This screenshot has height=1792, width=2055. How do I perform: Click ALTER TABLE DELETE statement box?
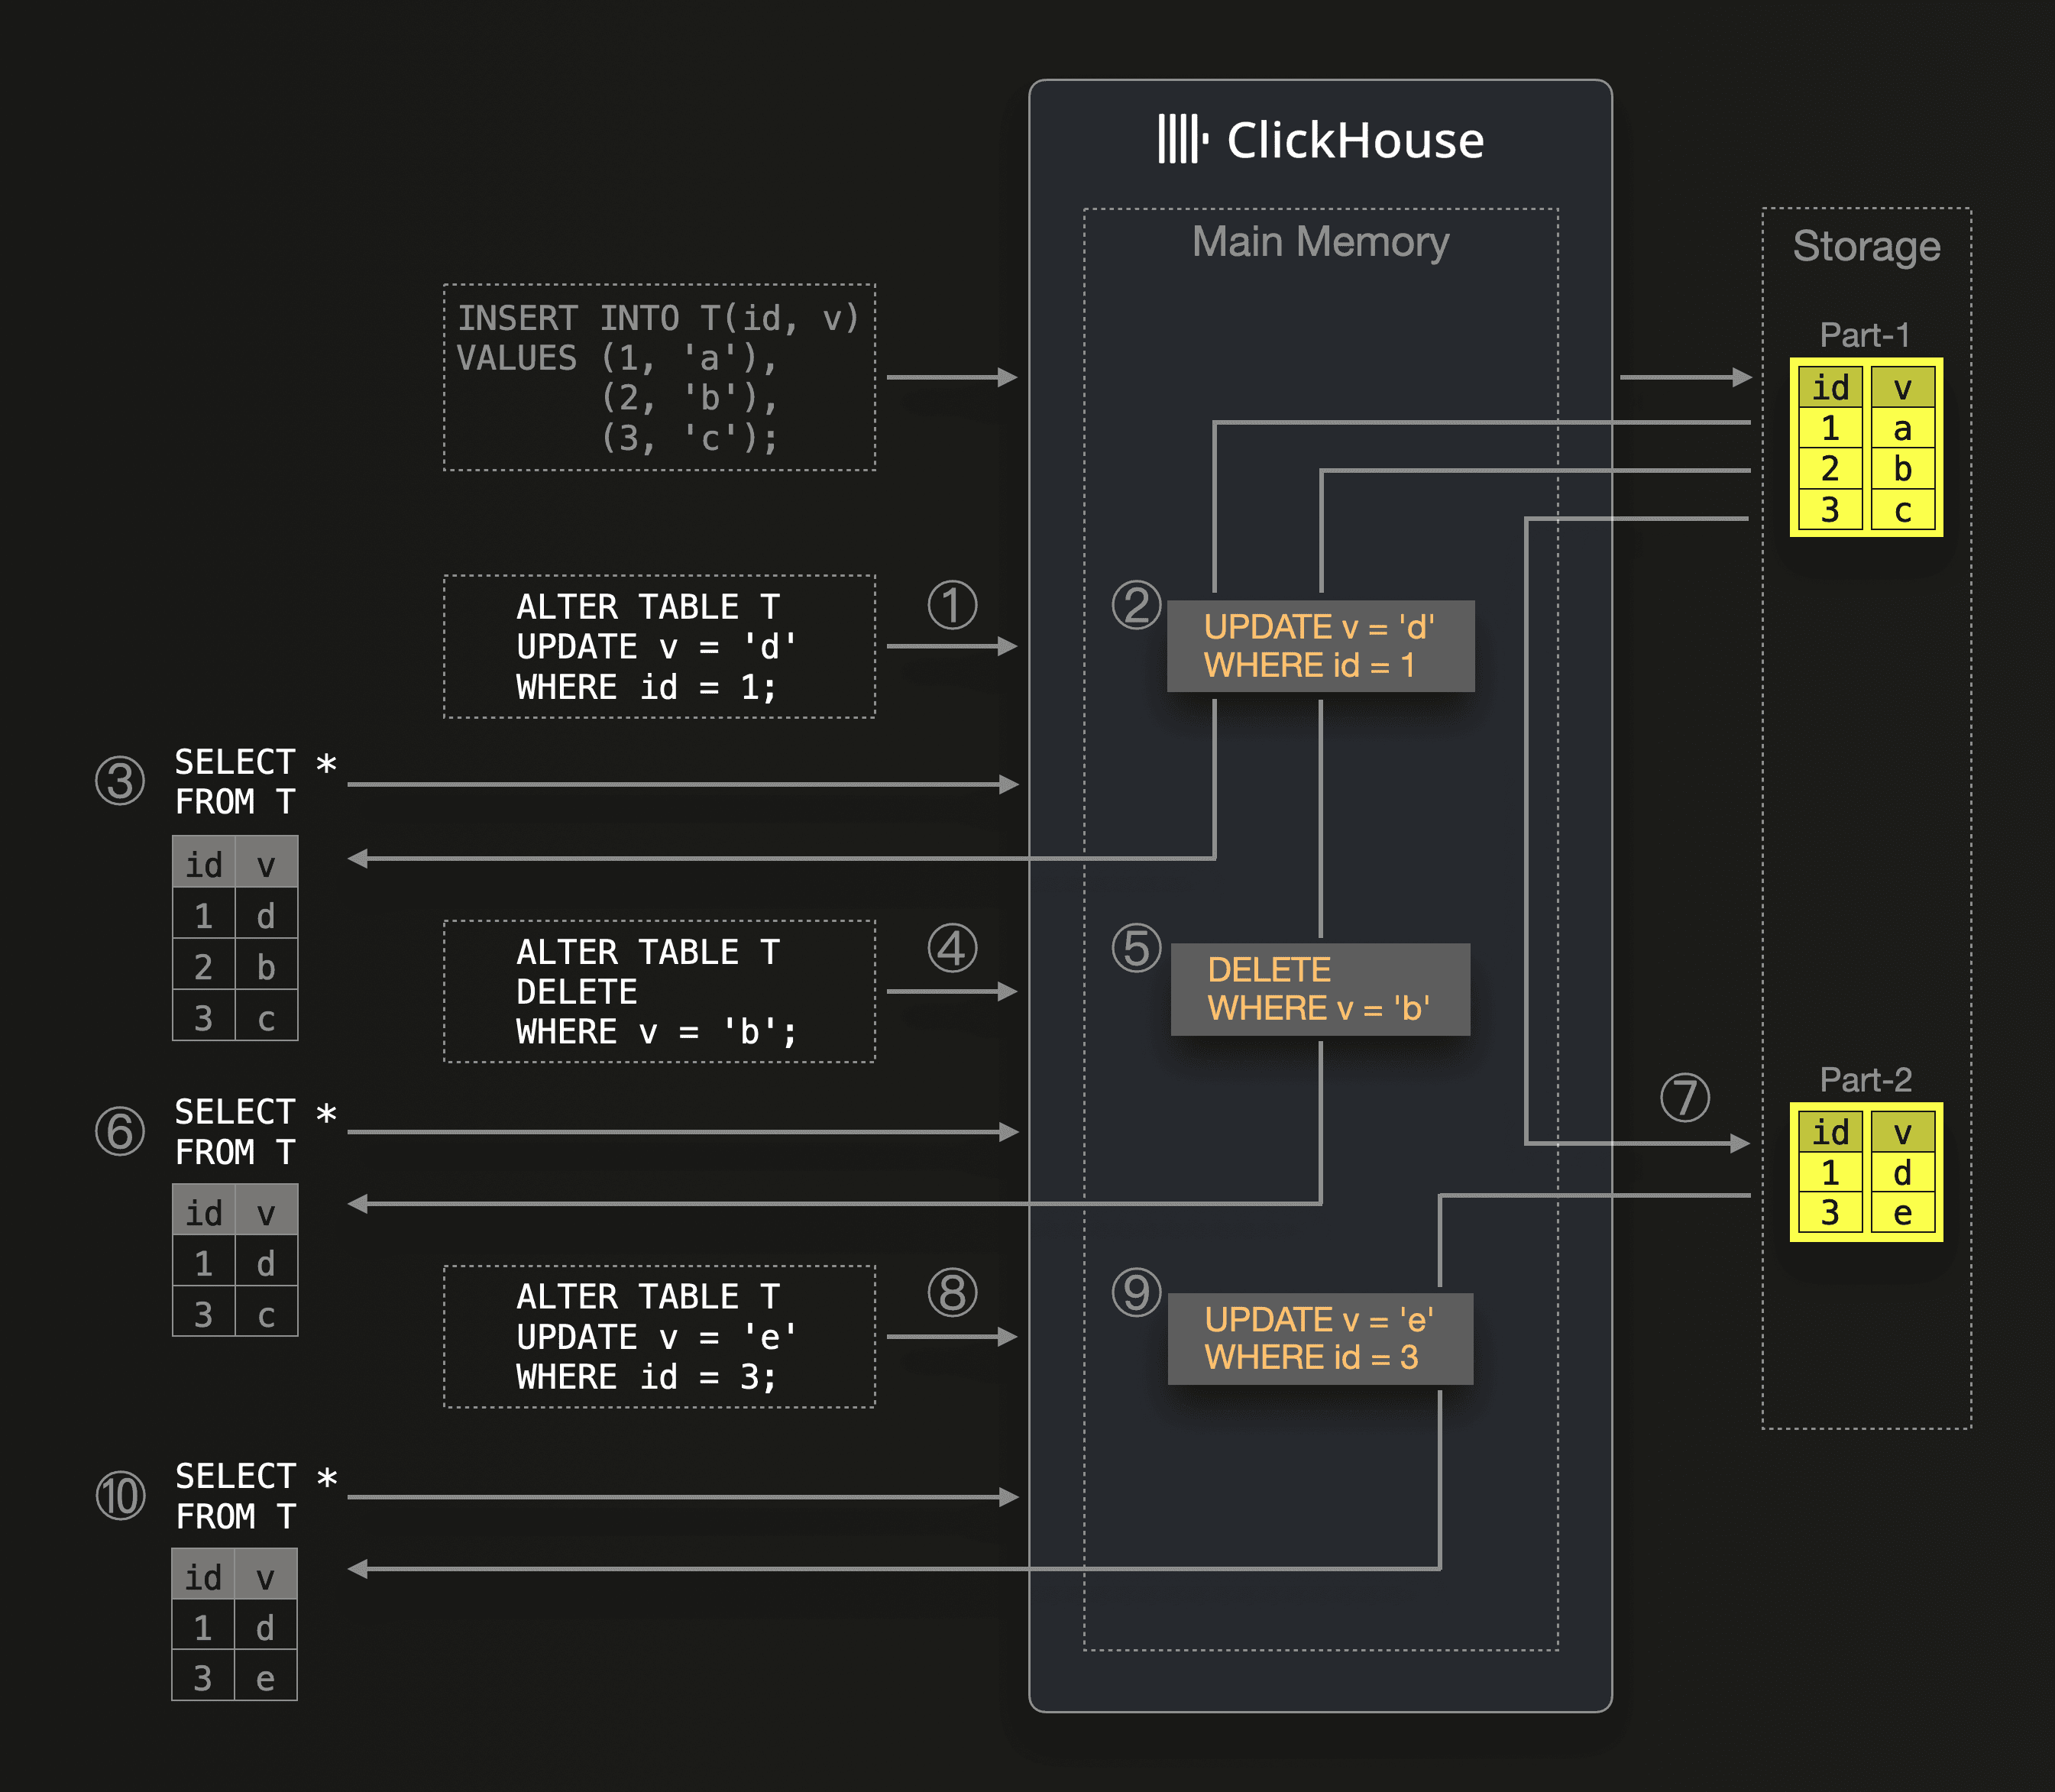click(659, 991)
